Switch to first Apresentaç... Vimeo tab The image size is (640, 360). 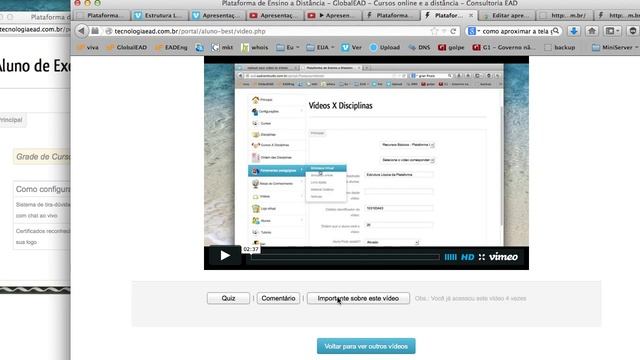coord(218,16)
